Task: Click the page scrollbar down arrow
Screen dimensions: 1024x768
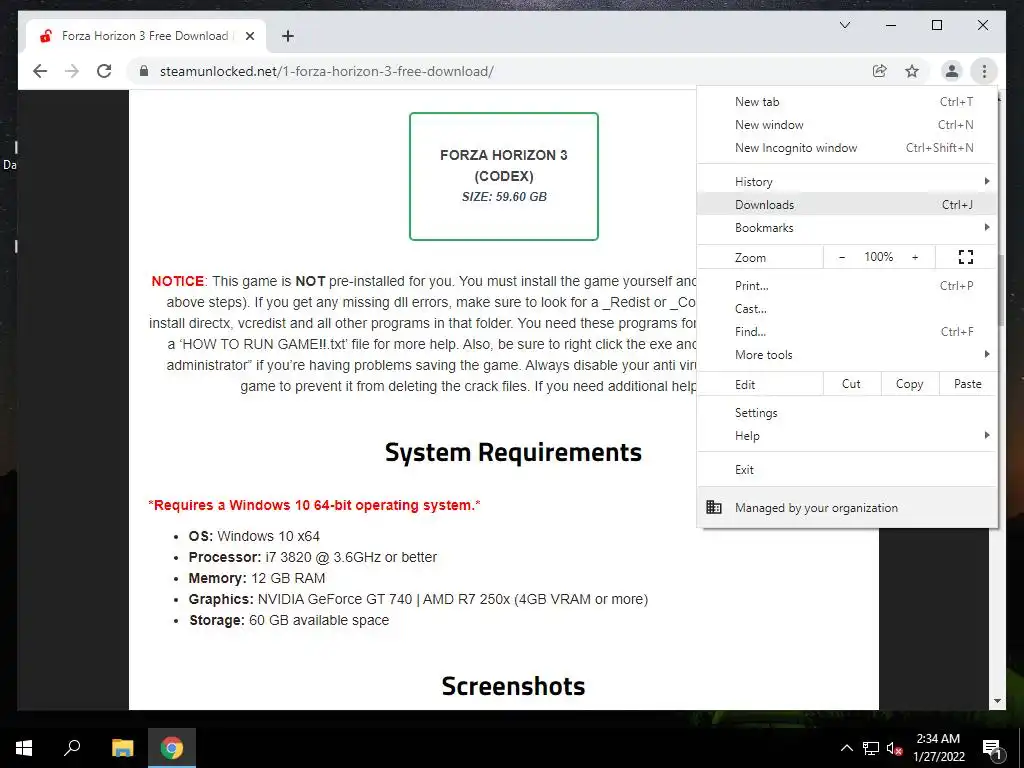Action: tap(997, 701)
